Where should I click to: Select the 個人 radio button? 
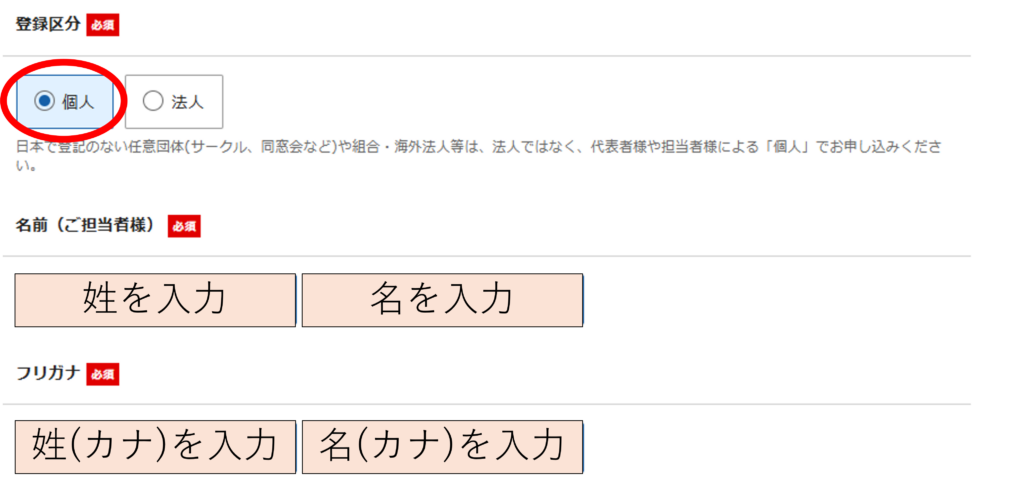(44, 100)
